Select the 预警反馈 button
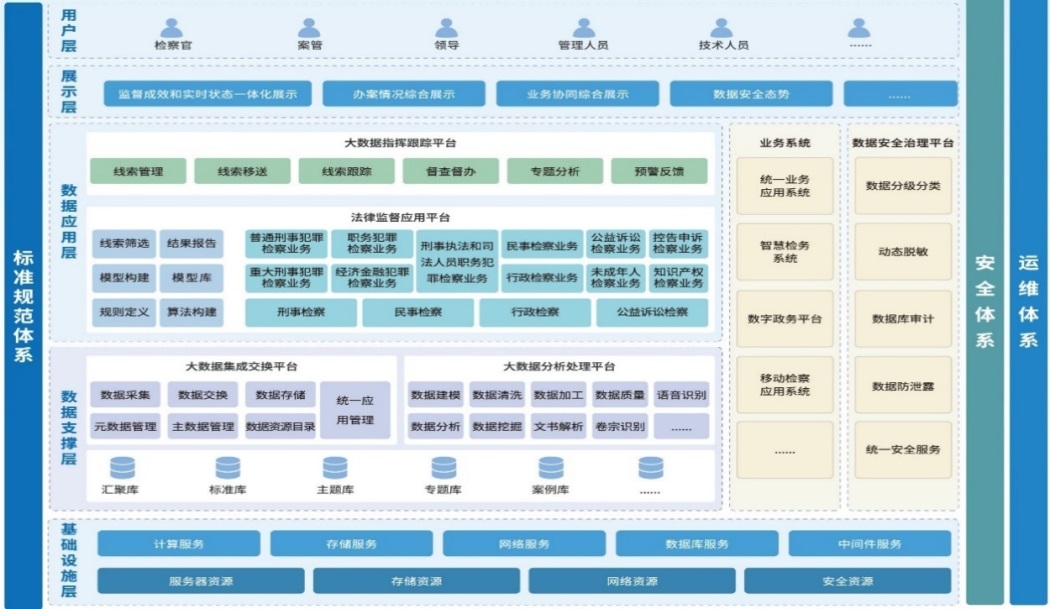This screenshot has width=1050, height=609. (659, 171)
